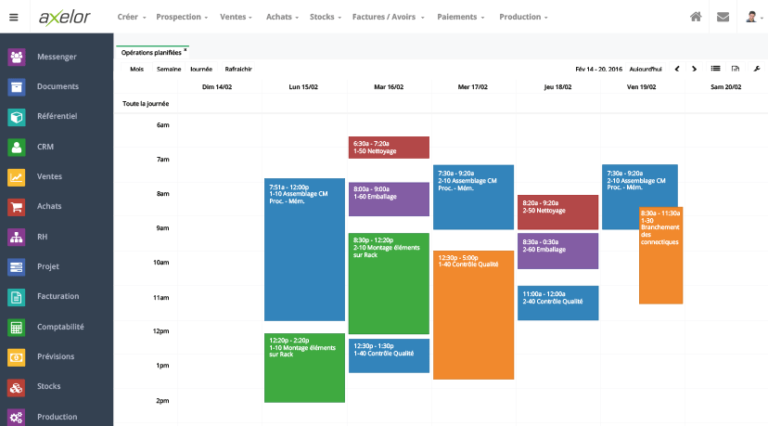The width and height of the screenshot is (768, 426).
Task: Switch calendar to Journée view
Action: point(201,69)
